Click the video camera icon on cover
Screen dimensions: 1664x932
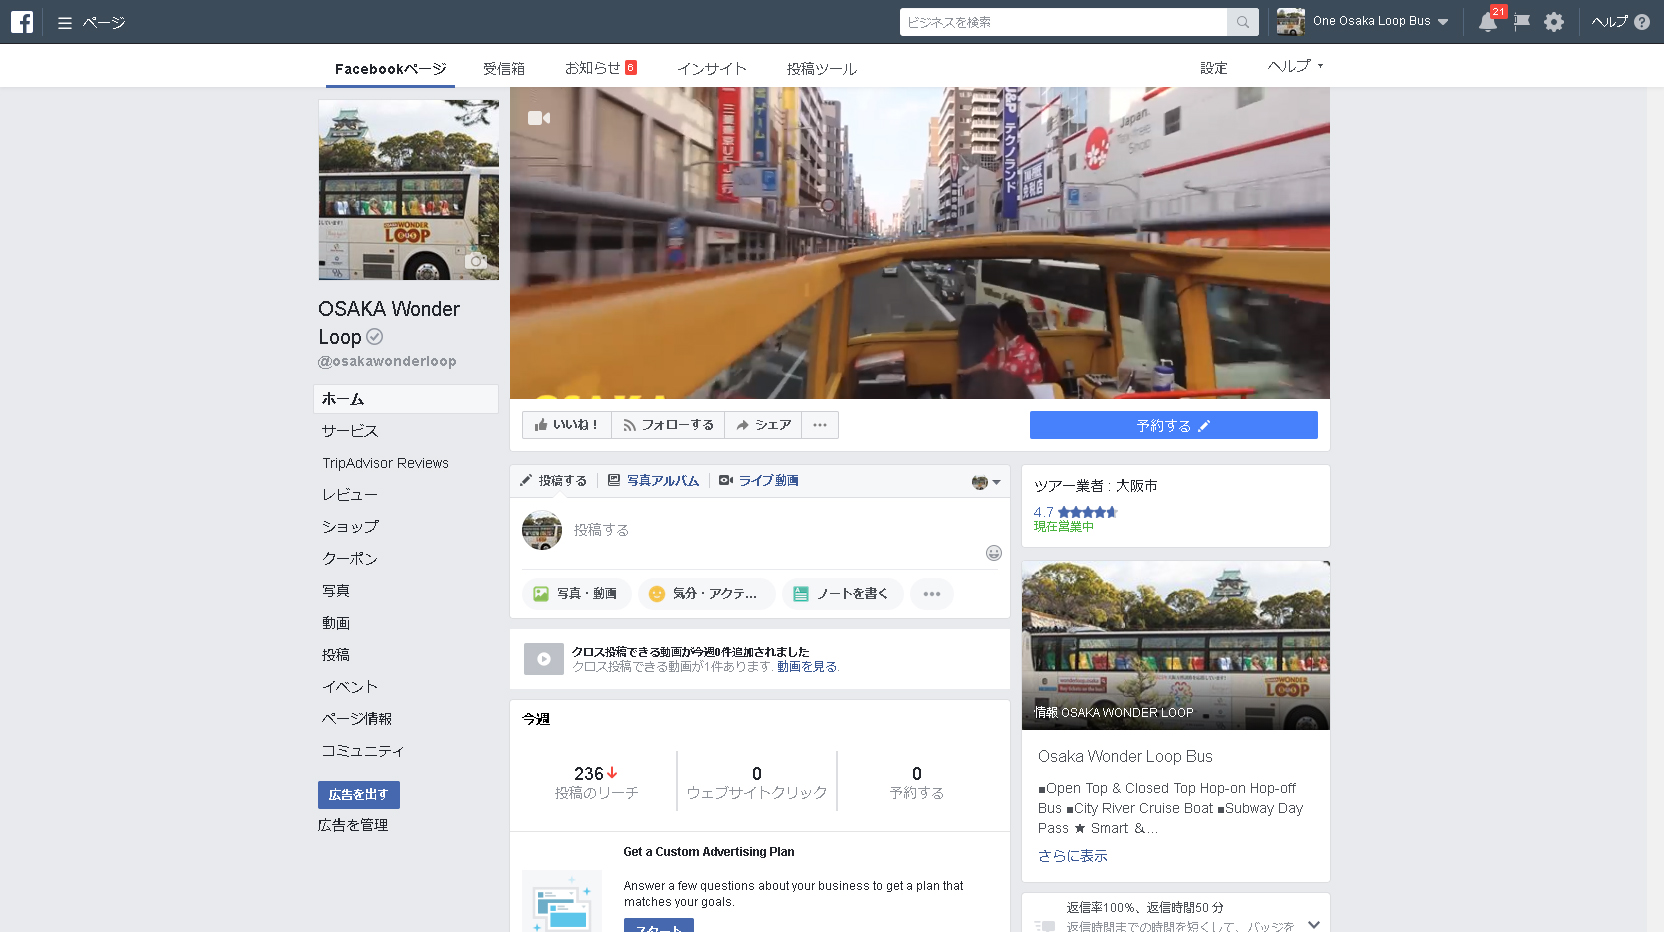pyautogui.click(x=539, y=118)
